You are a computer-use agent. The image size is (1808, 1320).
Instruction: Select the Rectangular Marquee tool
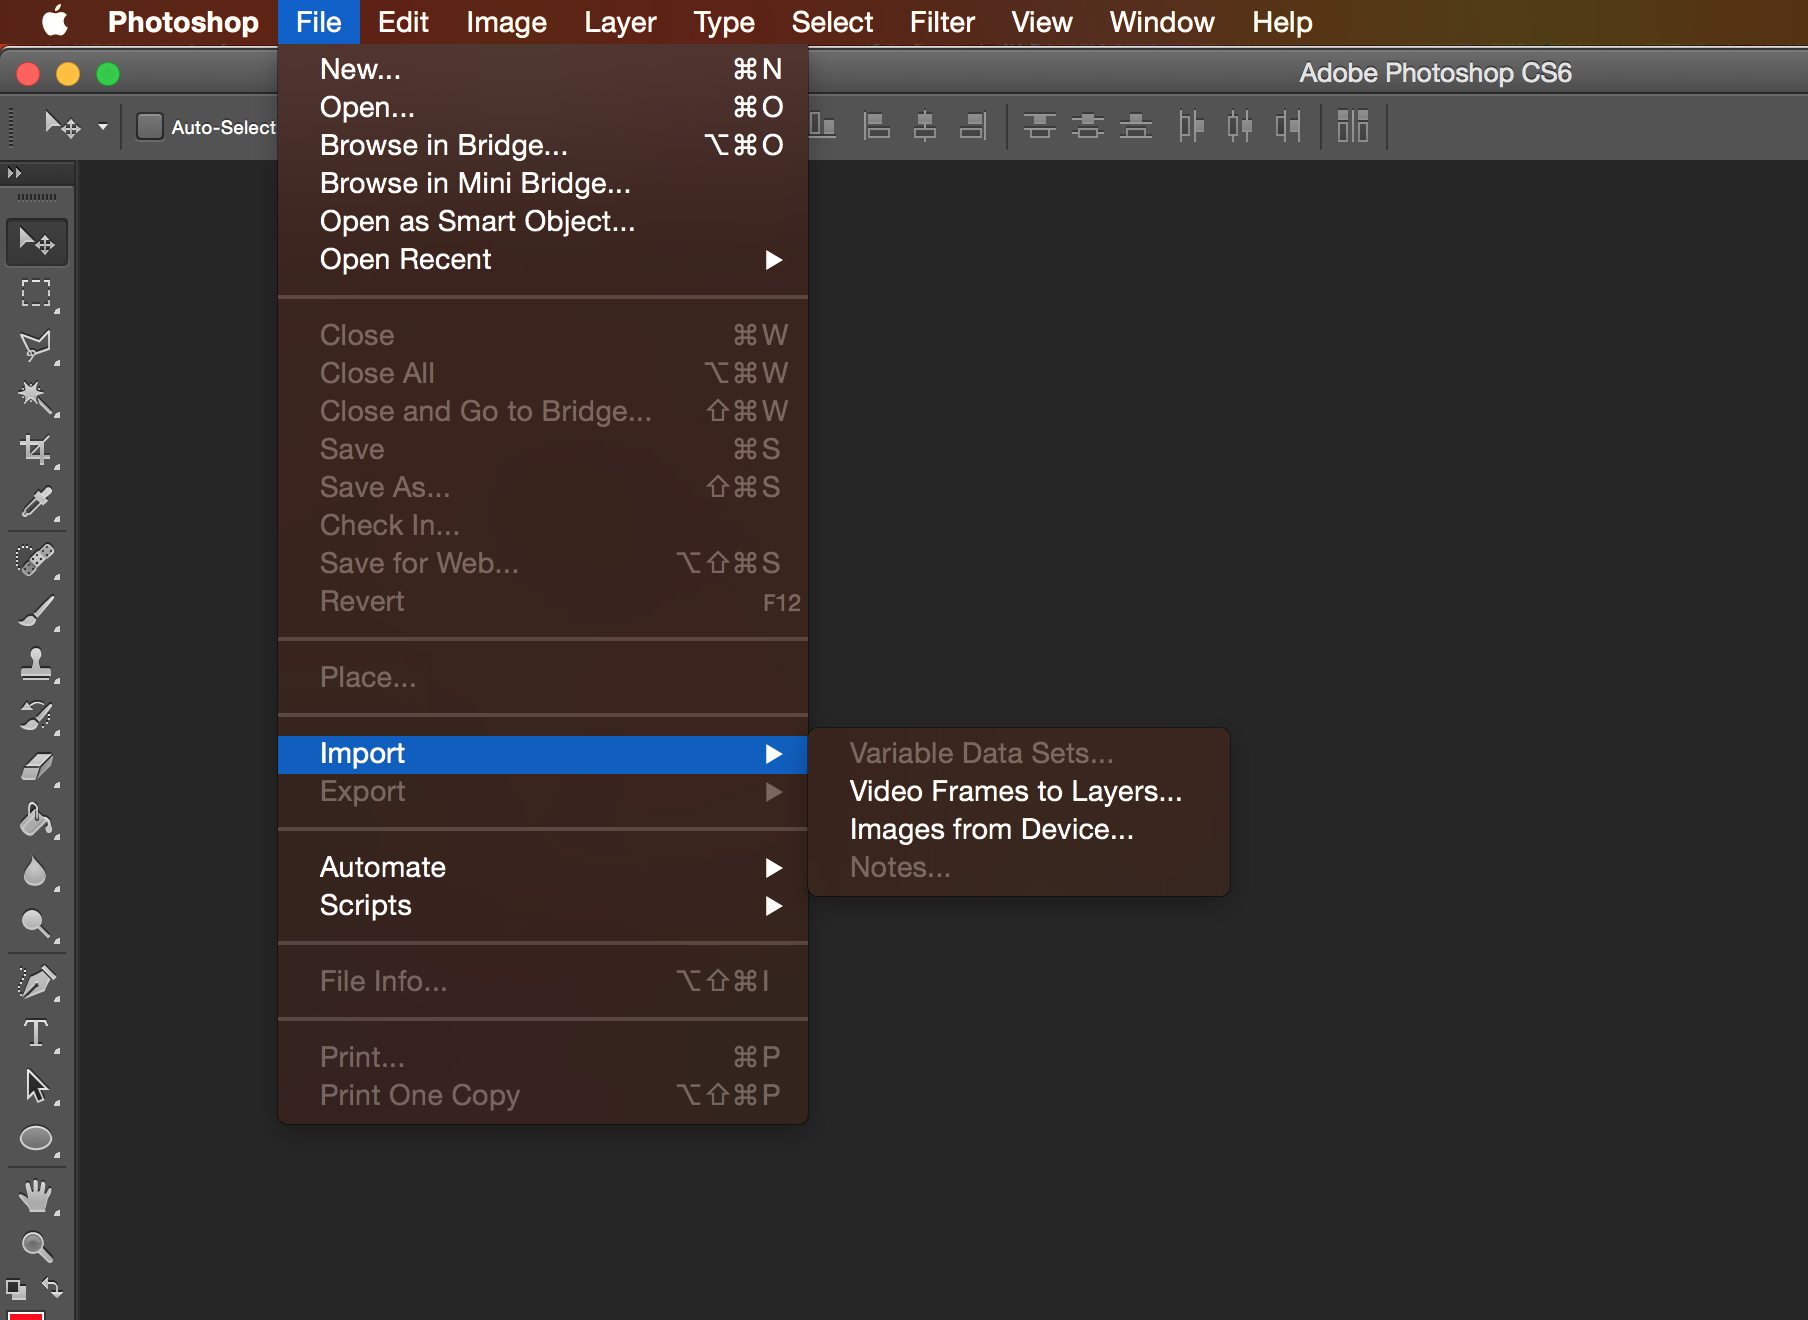[x=37, y=294]
